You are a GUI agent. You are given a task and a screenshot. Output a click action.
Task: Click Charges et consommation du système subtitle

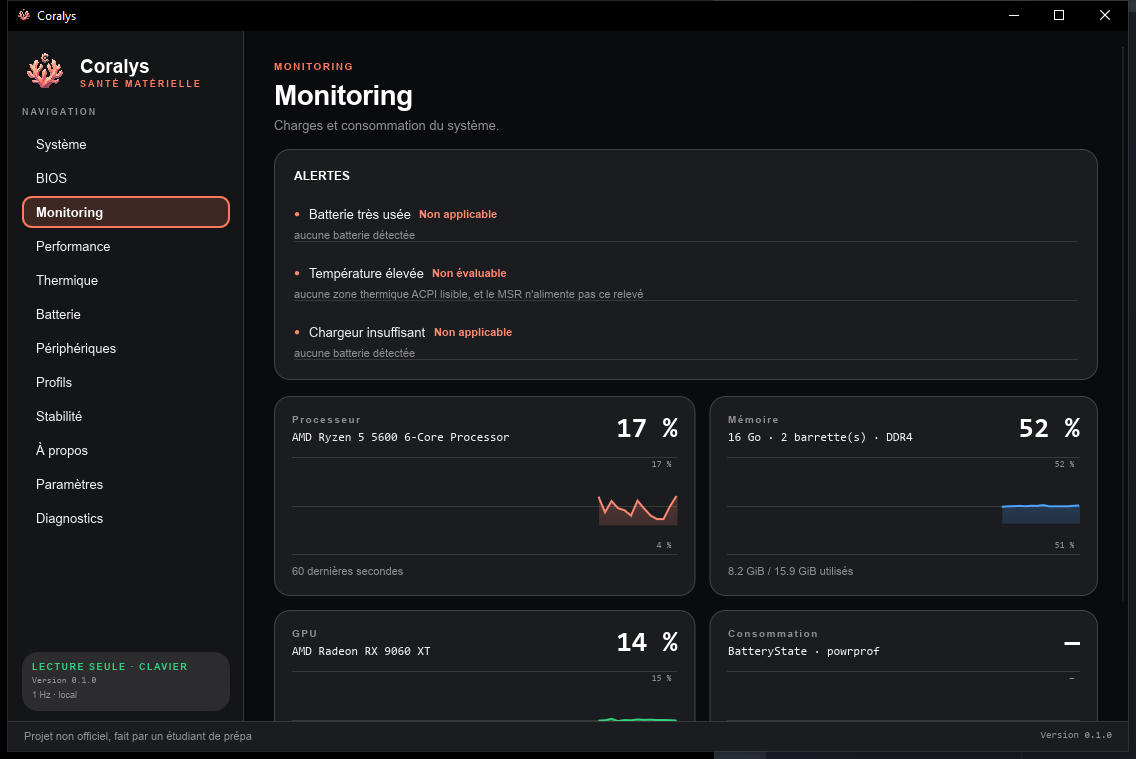386,125
